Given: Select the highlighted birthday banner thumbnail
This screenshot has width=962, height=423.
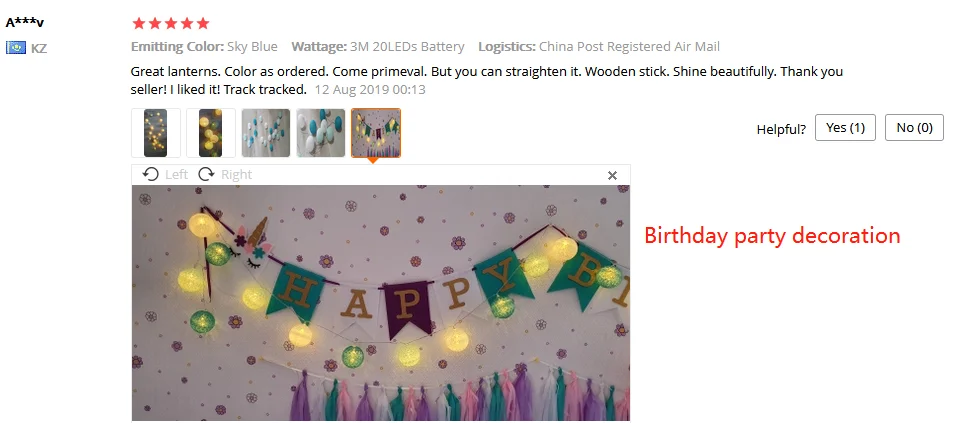Looking at the screenshot, I should pyautogui.click(x=376, y=133).
